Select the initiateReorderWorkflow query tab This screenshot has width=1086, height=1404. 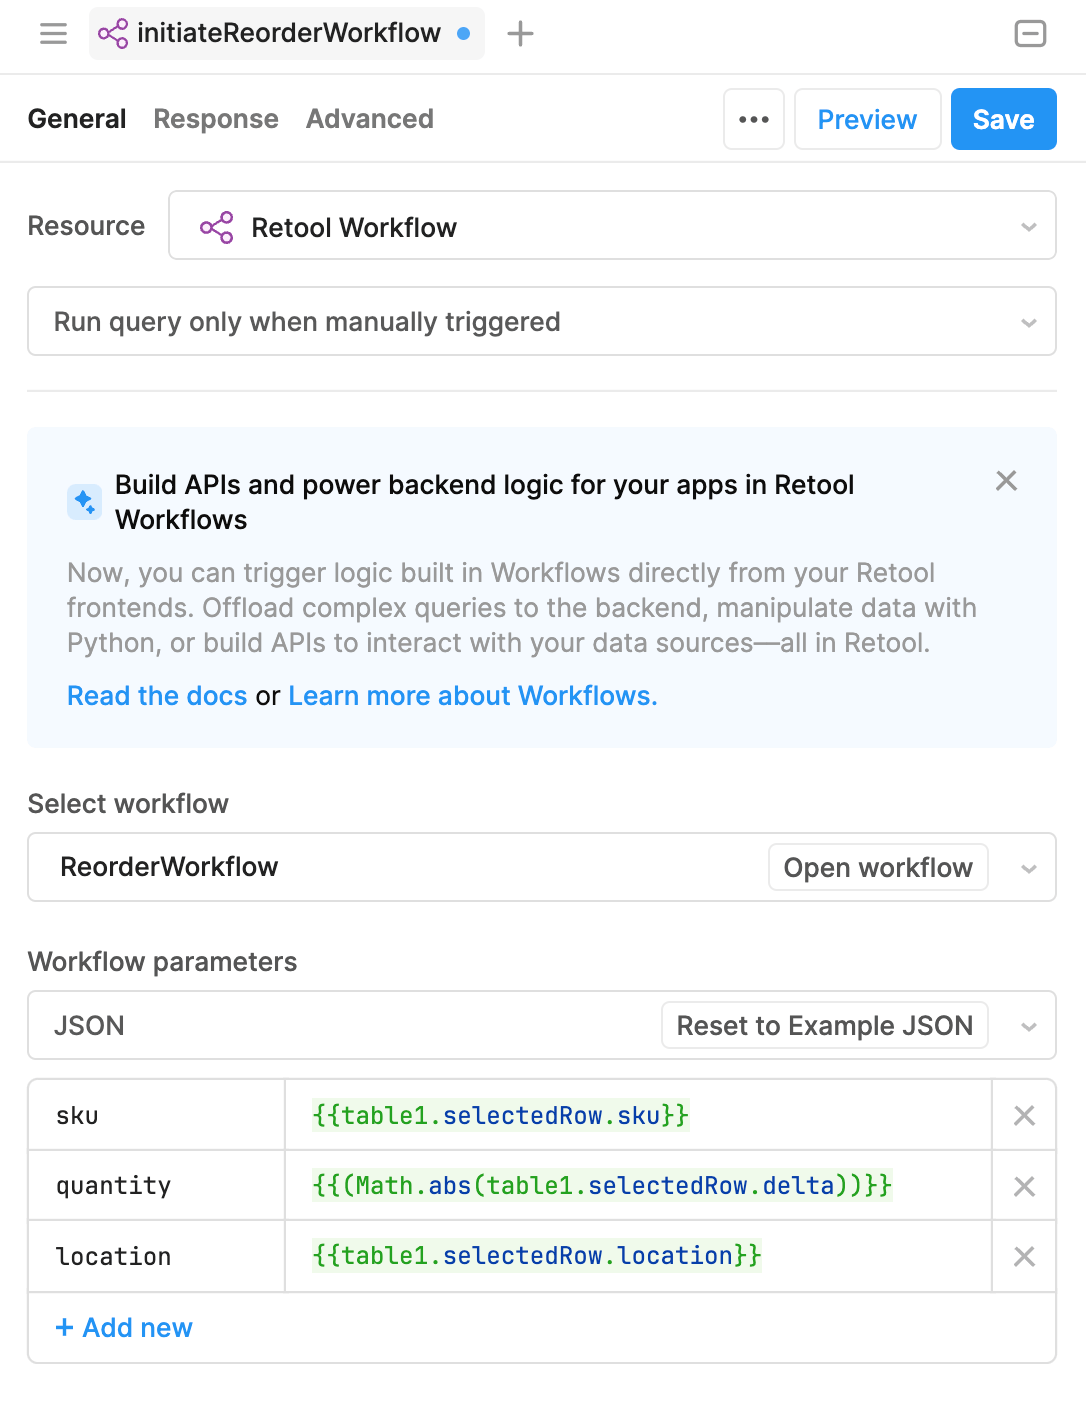[287, 33]
